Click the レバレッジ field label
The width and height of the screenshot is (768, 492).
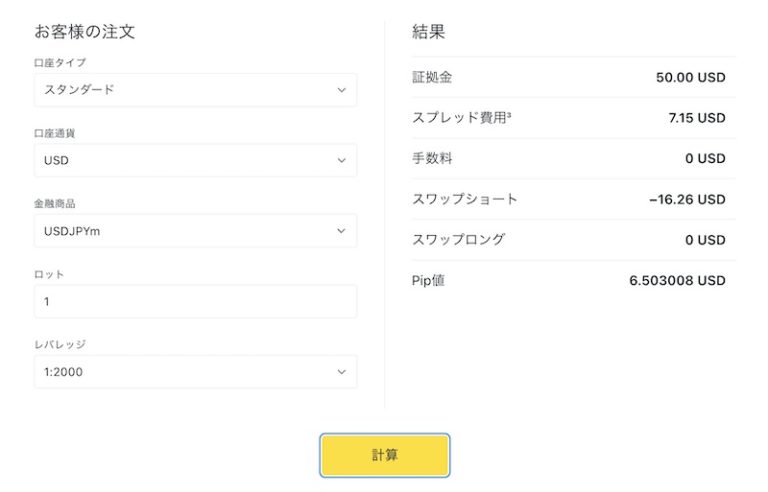[x=60, y=344]
